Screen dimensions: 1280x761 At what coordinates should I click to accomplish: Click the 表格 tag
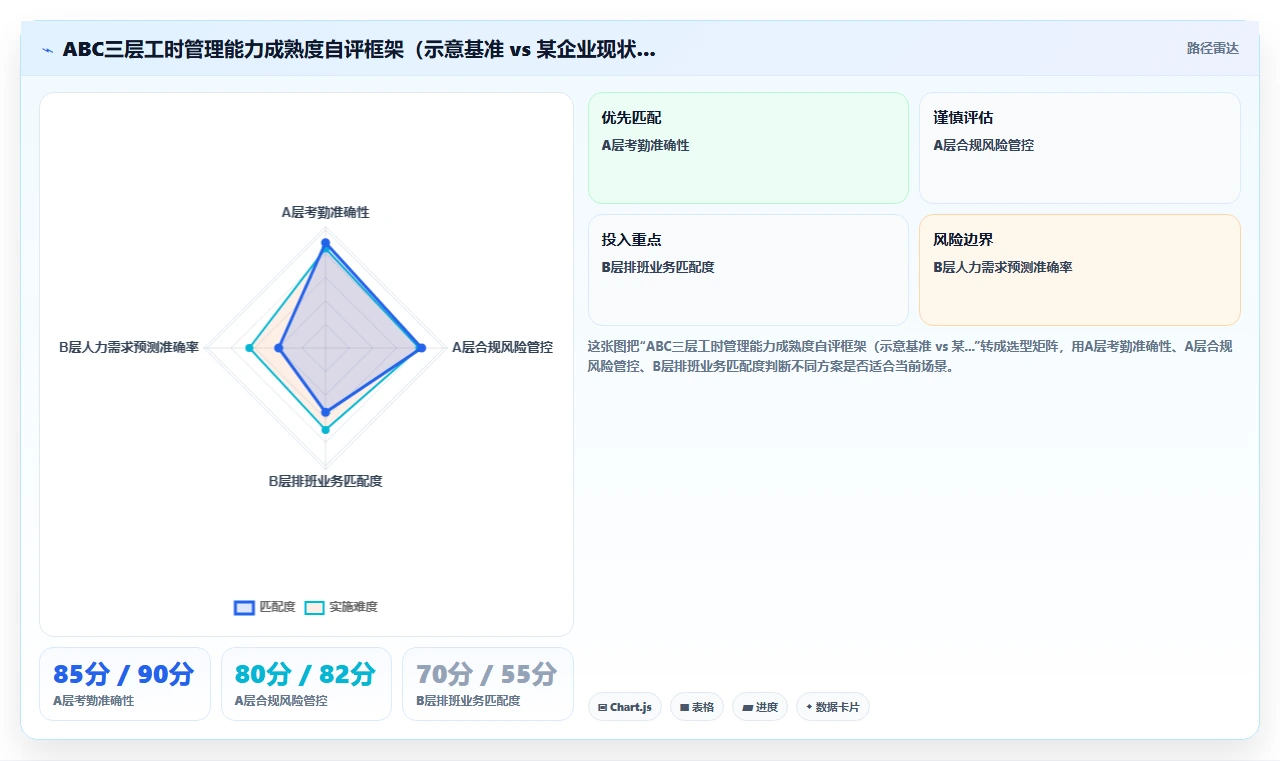[697, 707]
